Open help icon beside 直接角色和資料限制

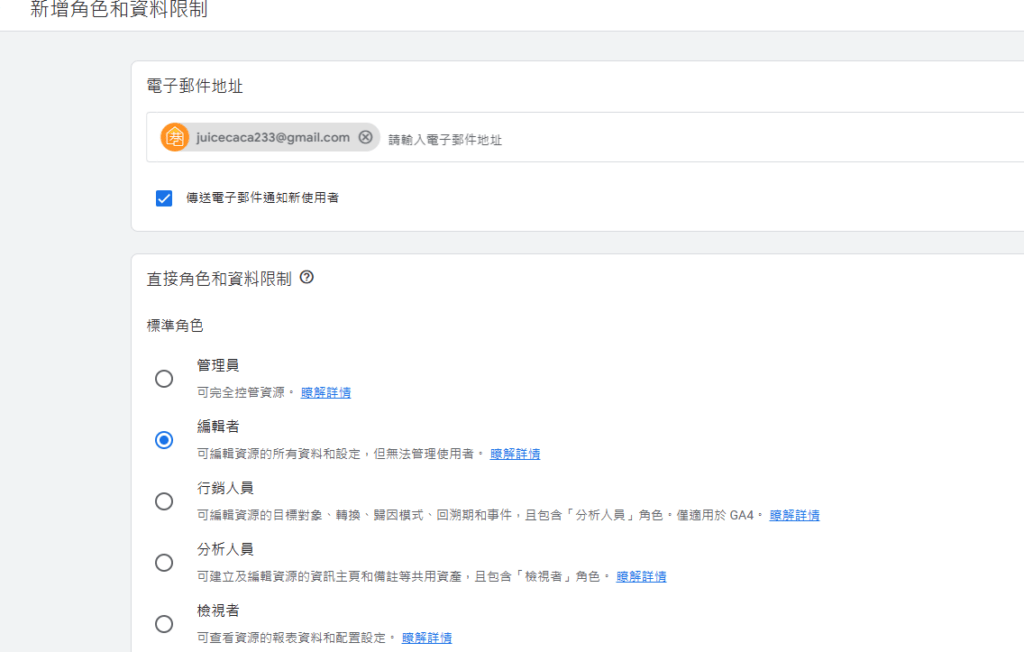(x=307, y=278)
